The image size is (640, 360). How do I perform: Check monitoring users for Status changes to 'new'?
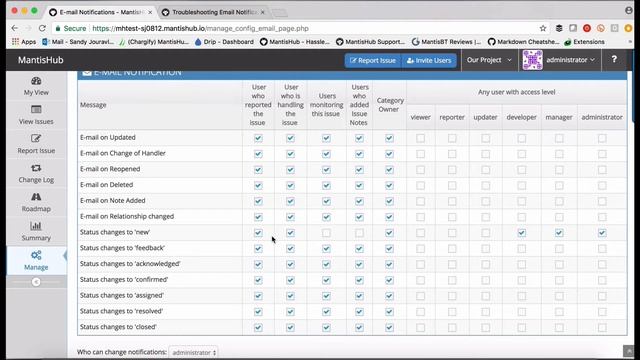coord(326,233)
